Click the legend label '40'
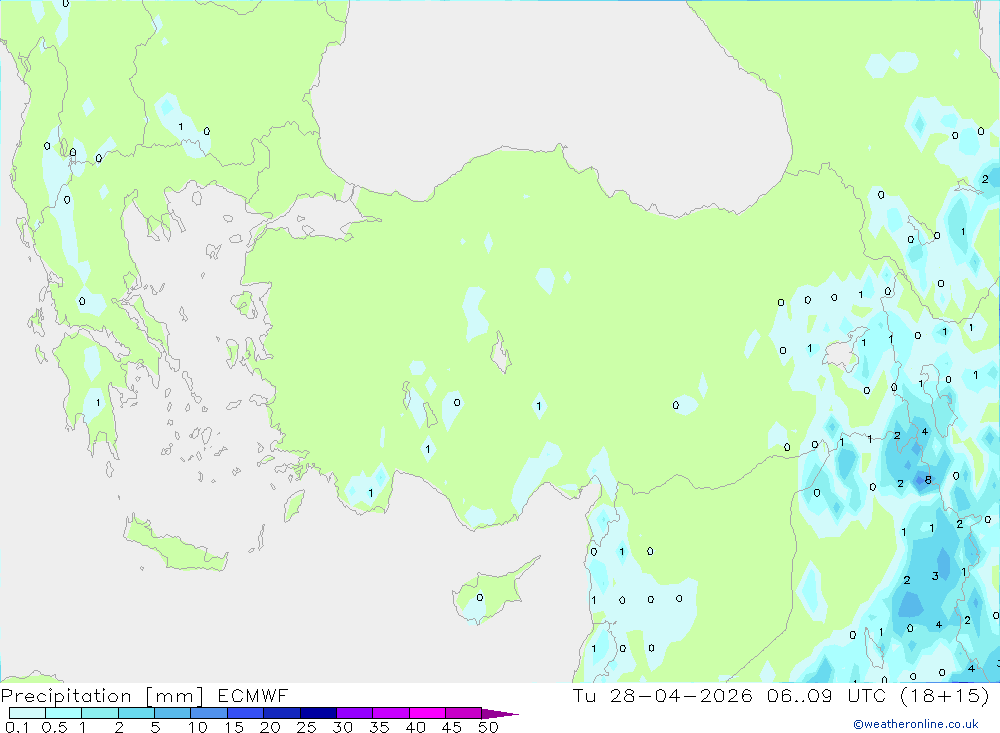Screen dimensions: 1000x733 (416, 727)
